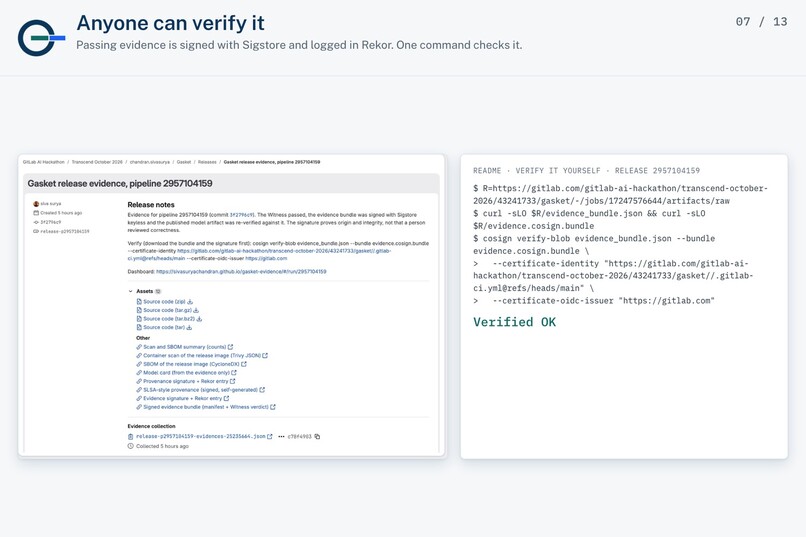Open the Releases breadcrumb
The image size is (806, 537).
pyautogui.click(x=207, y=162)
